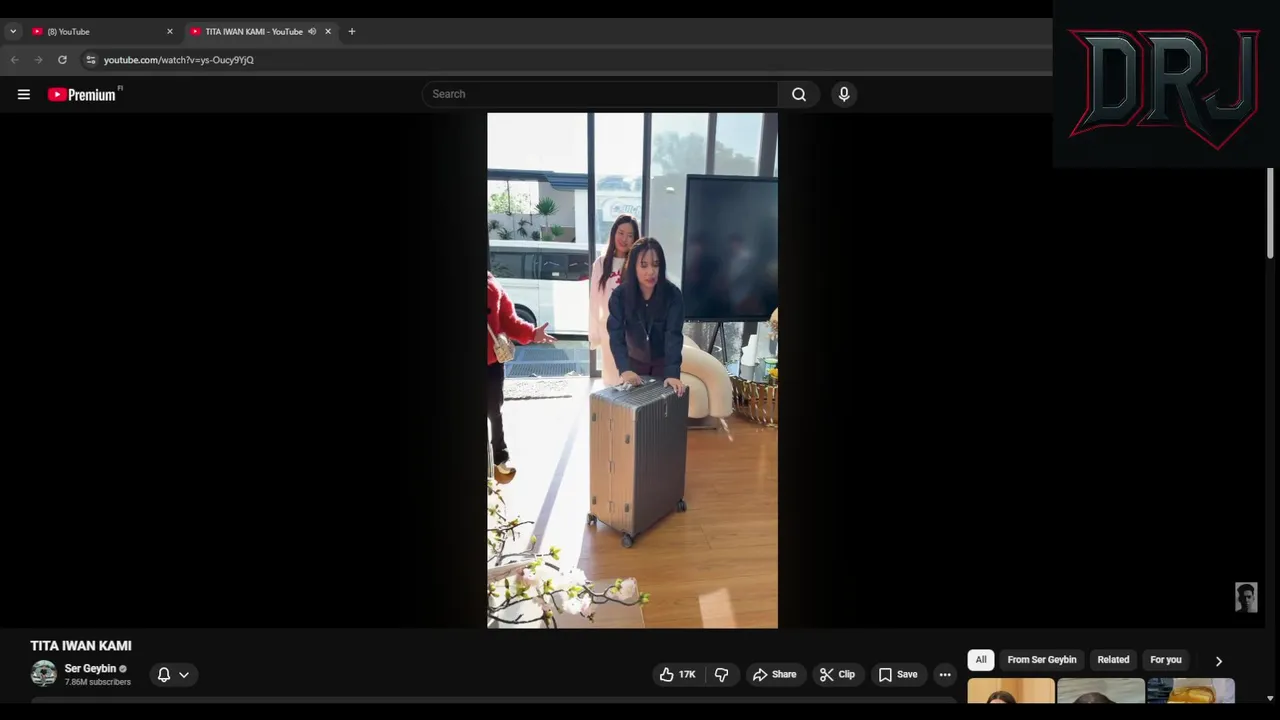Click the video player to pause
The image size is (1280, 720).
click(x=632, y=370)
